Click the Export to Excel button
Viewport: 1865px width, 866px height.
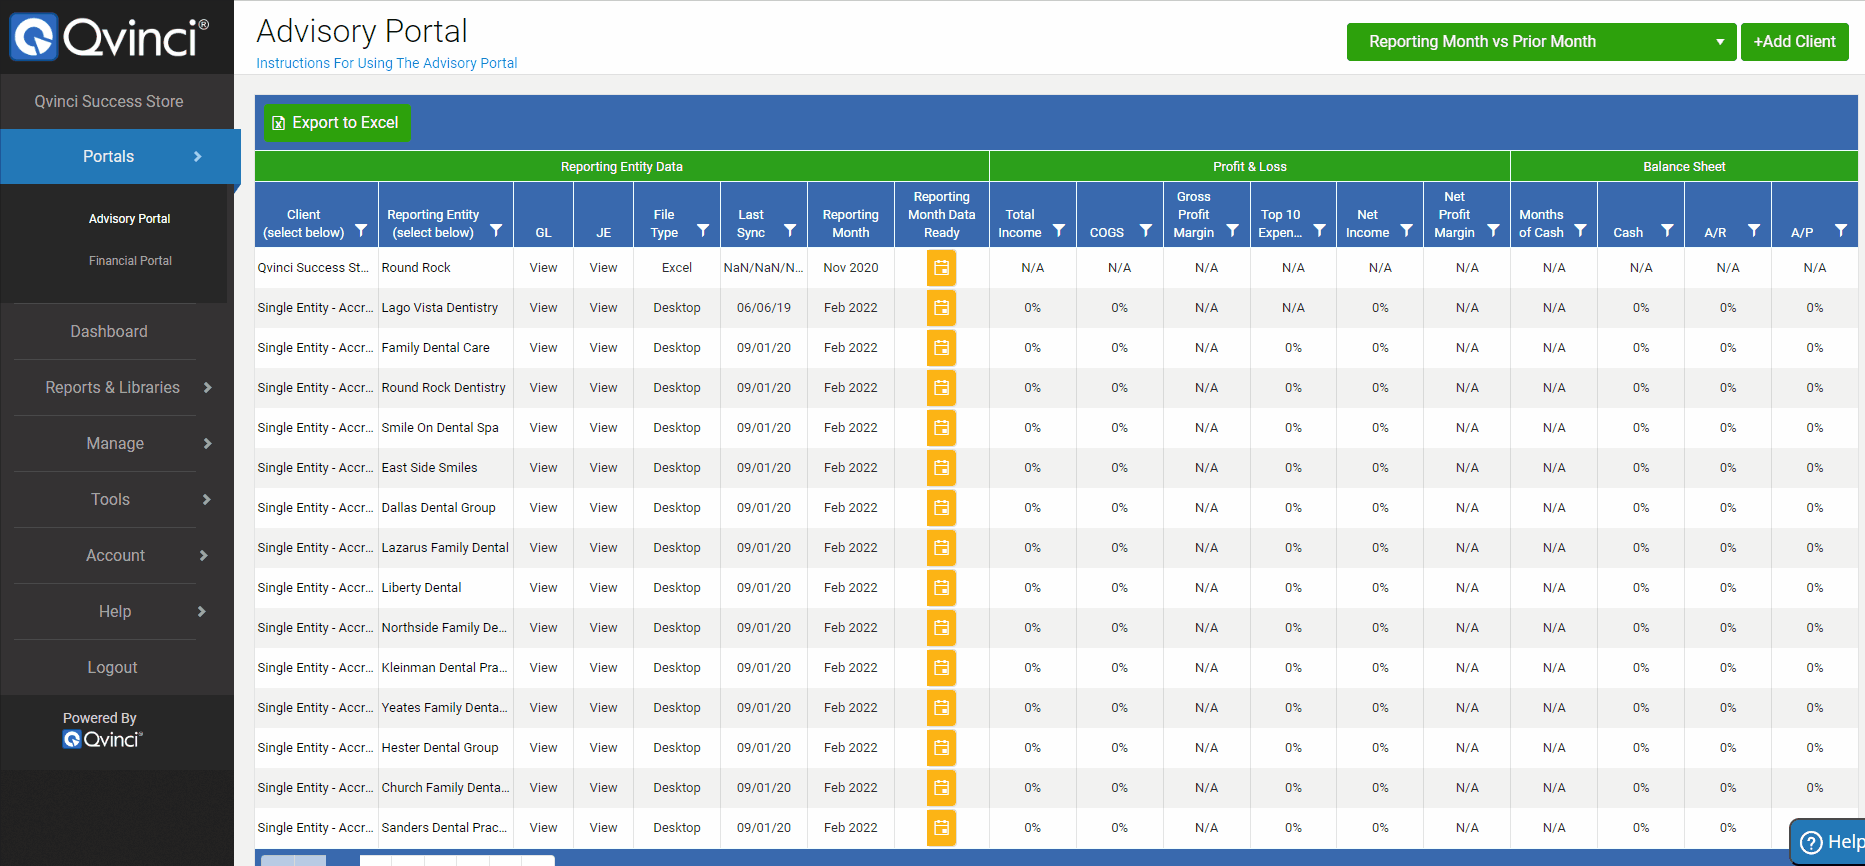[x=336, y=123]
